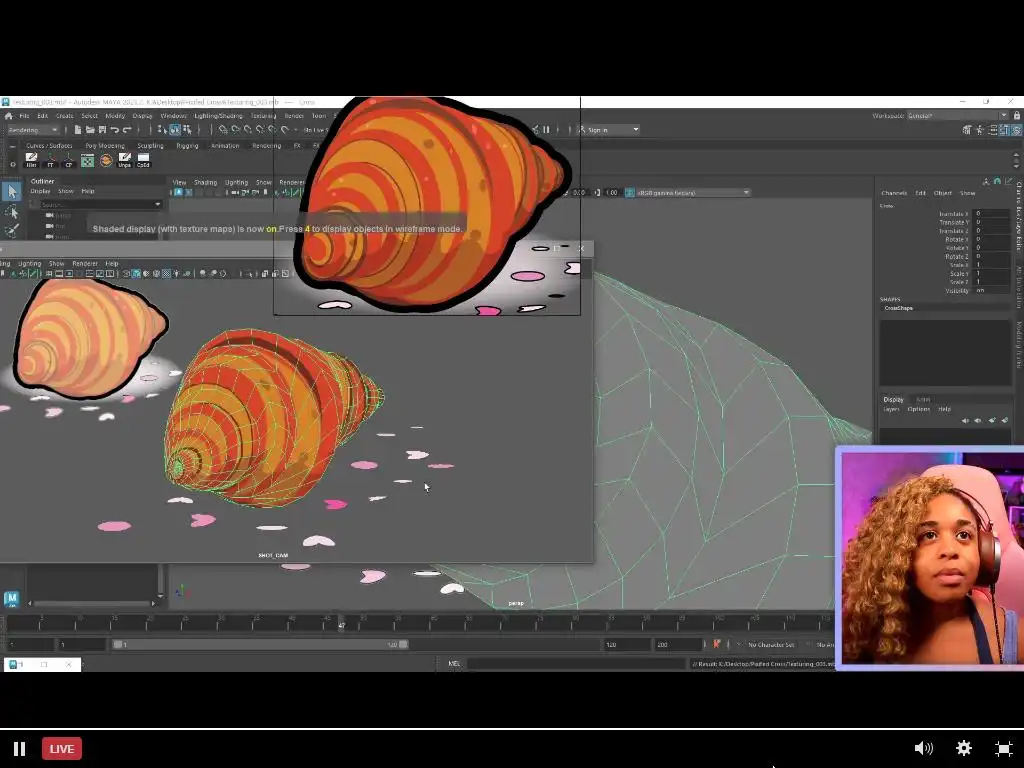
Task: Select CrossShape under SHAPES
Action: pyautogui.click(x=899, y=308)
